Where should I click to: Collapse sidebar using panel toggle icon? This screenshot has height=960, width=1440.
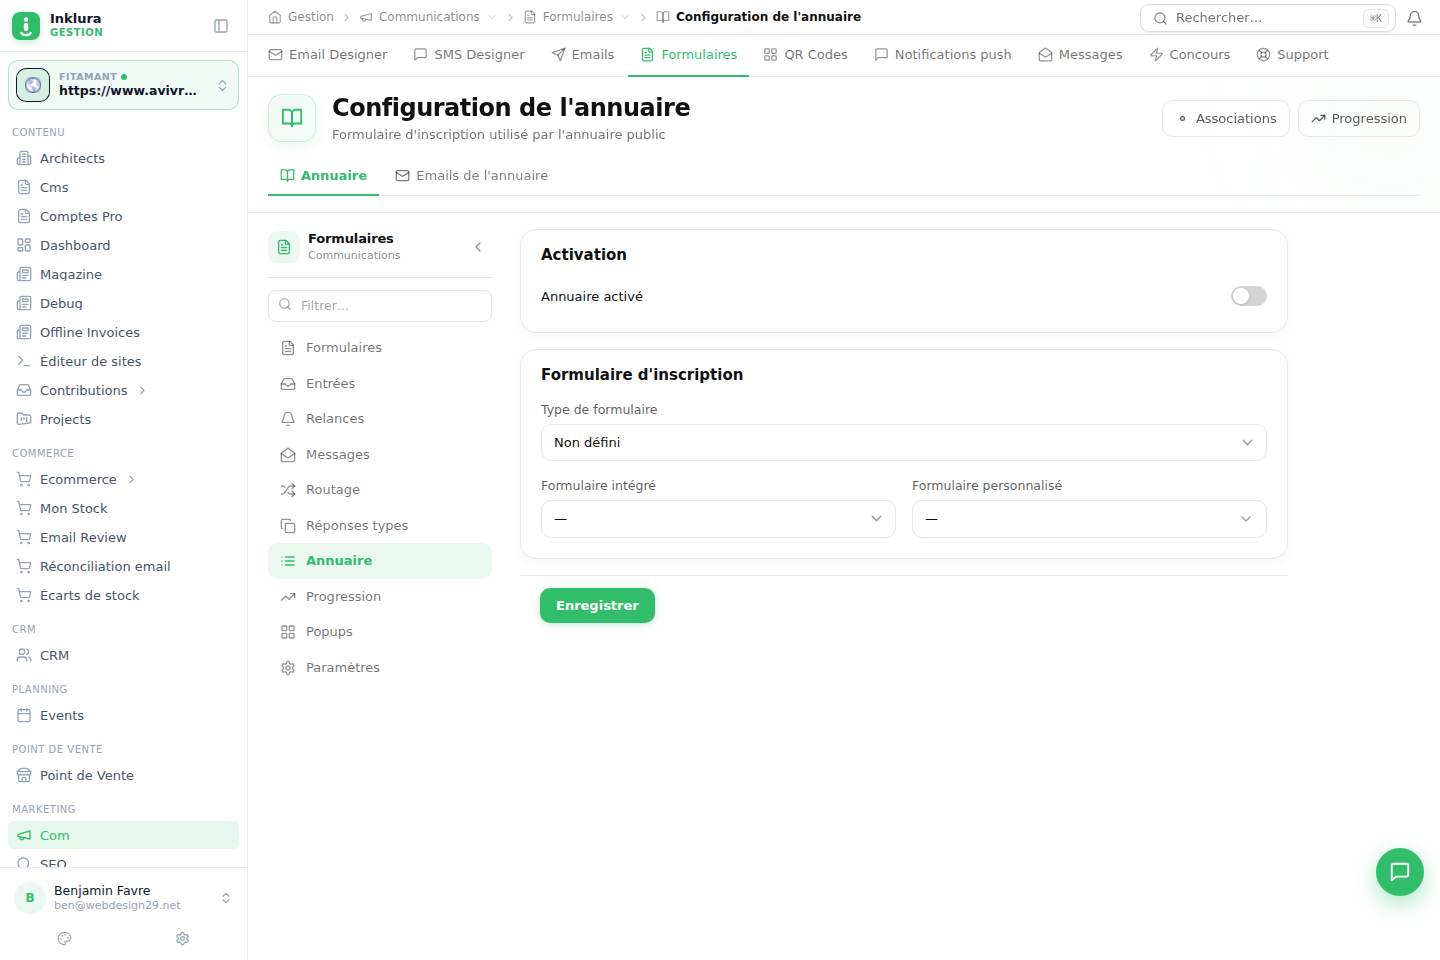[x=221, y=26]
